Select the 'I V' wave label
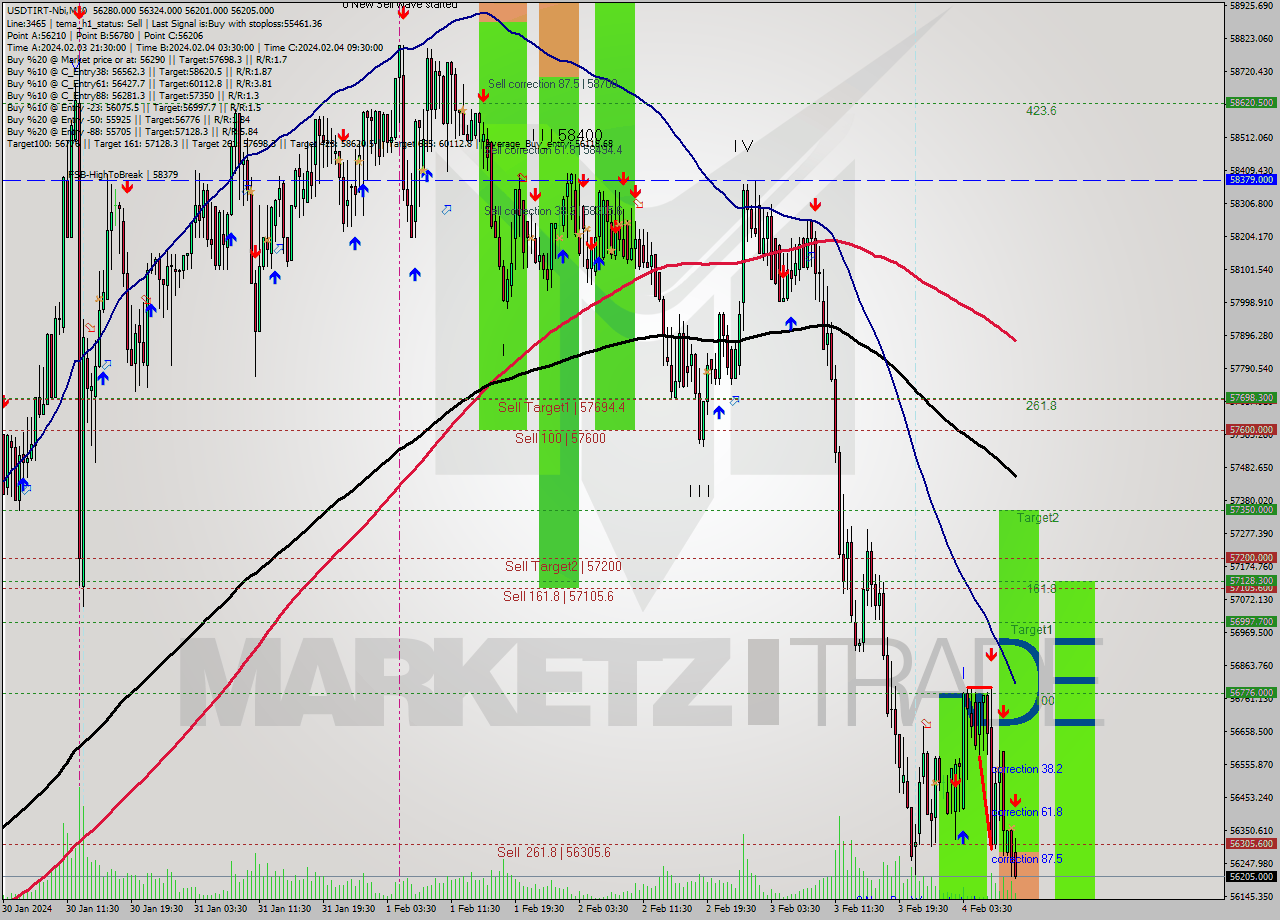1280x920 pixels. coord(742,146)
